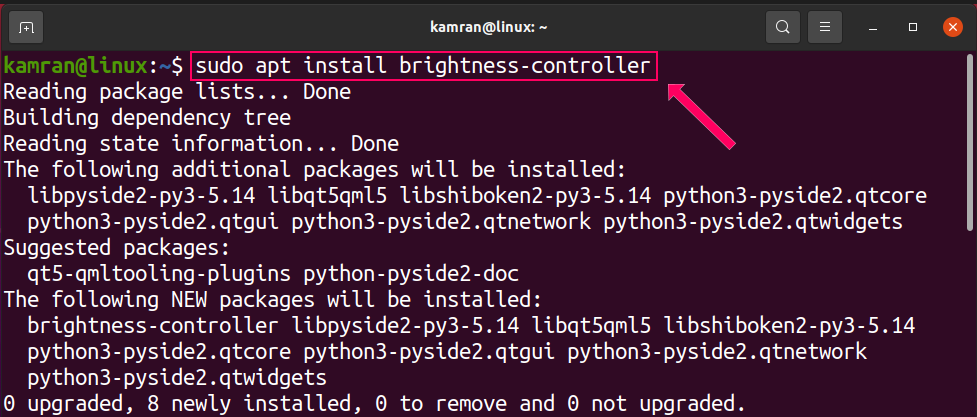Open a new terminal tab
Viewport: 977px width, 417px height.
click(x=26, y=26)
